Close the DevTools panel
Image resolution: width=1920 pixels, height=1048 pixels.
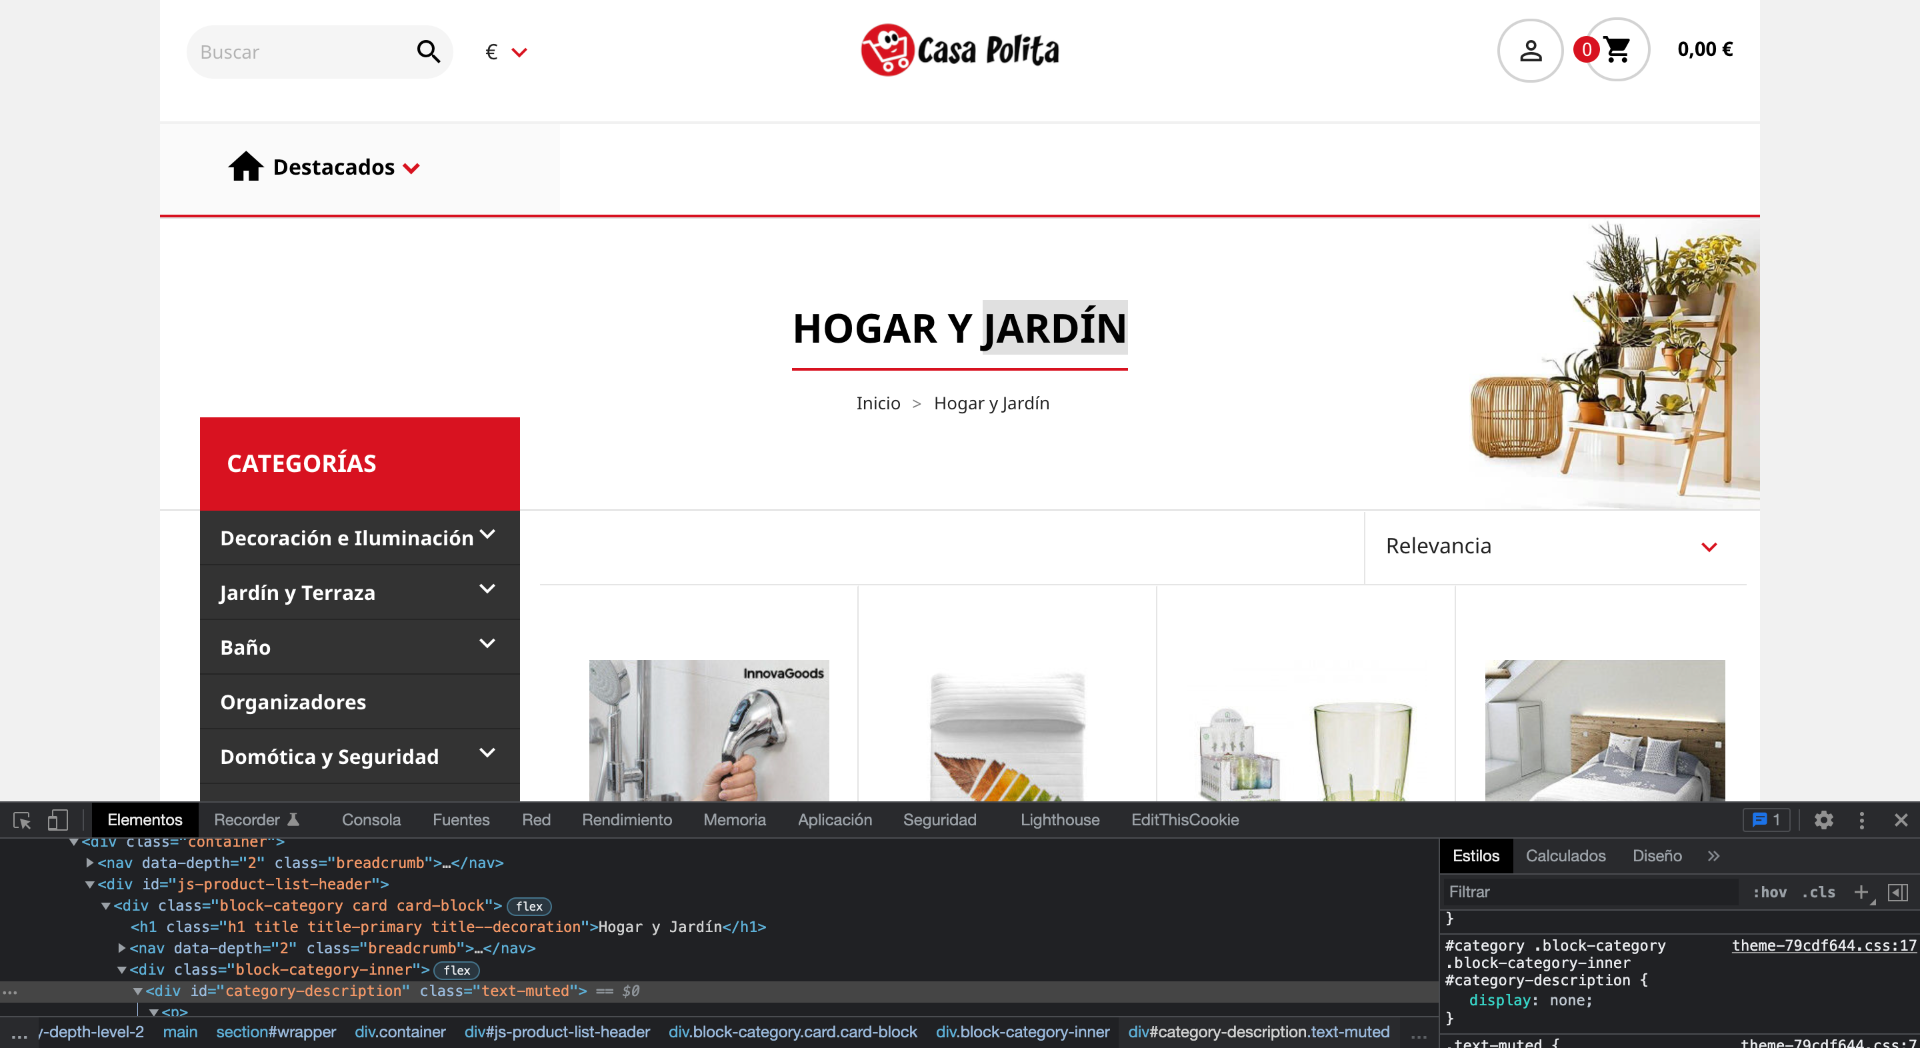[x=1901, y=820]
